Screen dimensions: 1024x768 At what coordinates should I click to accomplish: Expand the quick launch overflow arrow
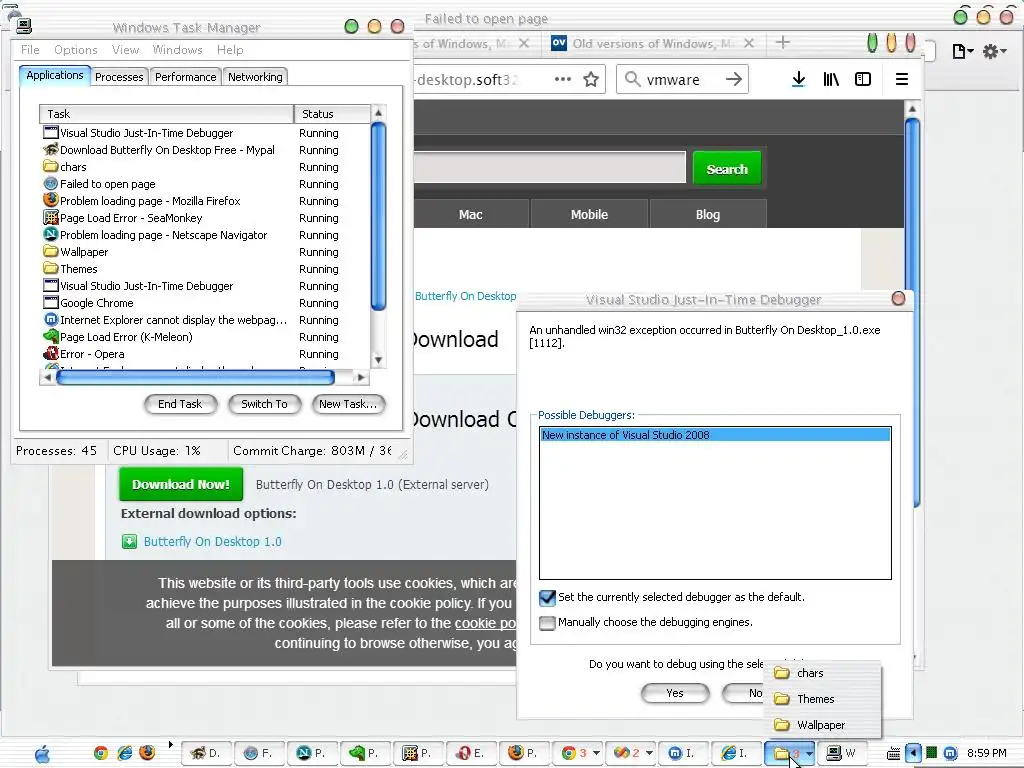(170, 744)
